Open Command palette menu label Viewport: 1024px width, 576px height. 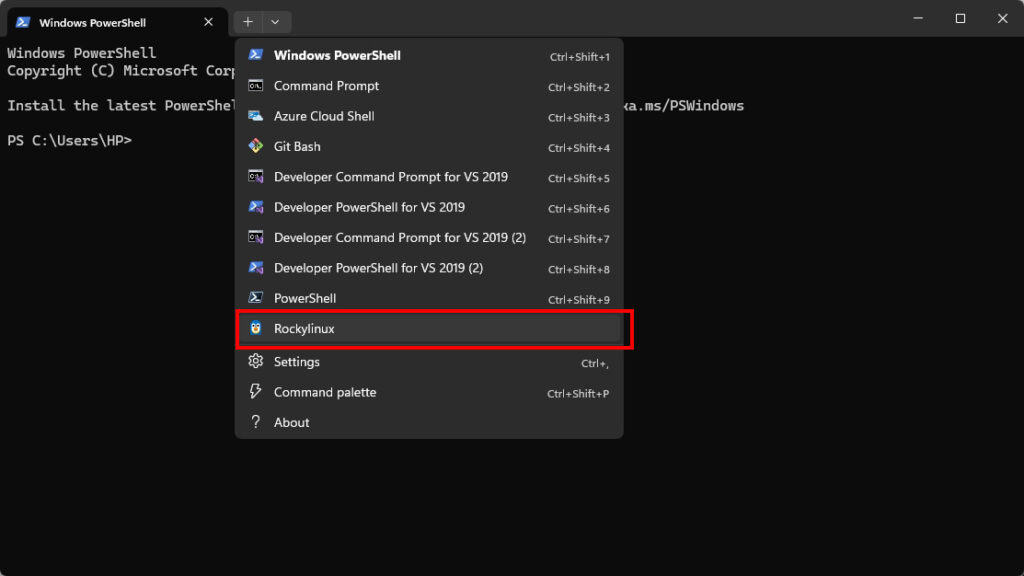[x=325, y=392]
